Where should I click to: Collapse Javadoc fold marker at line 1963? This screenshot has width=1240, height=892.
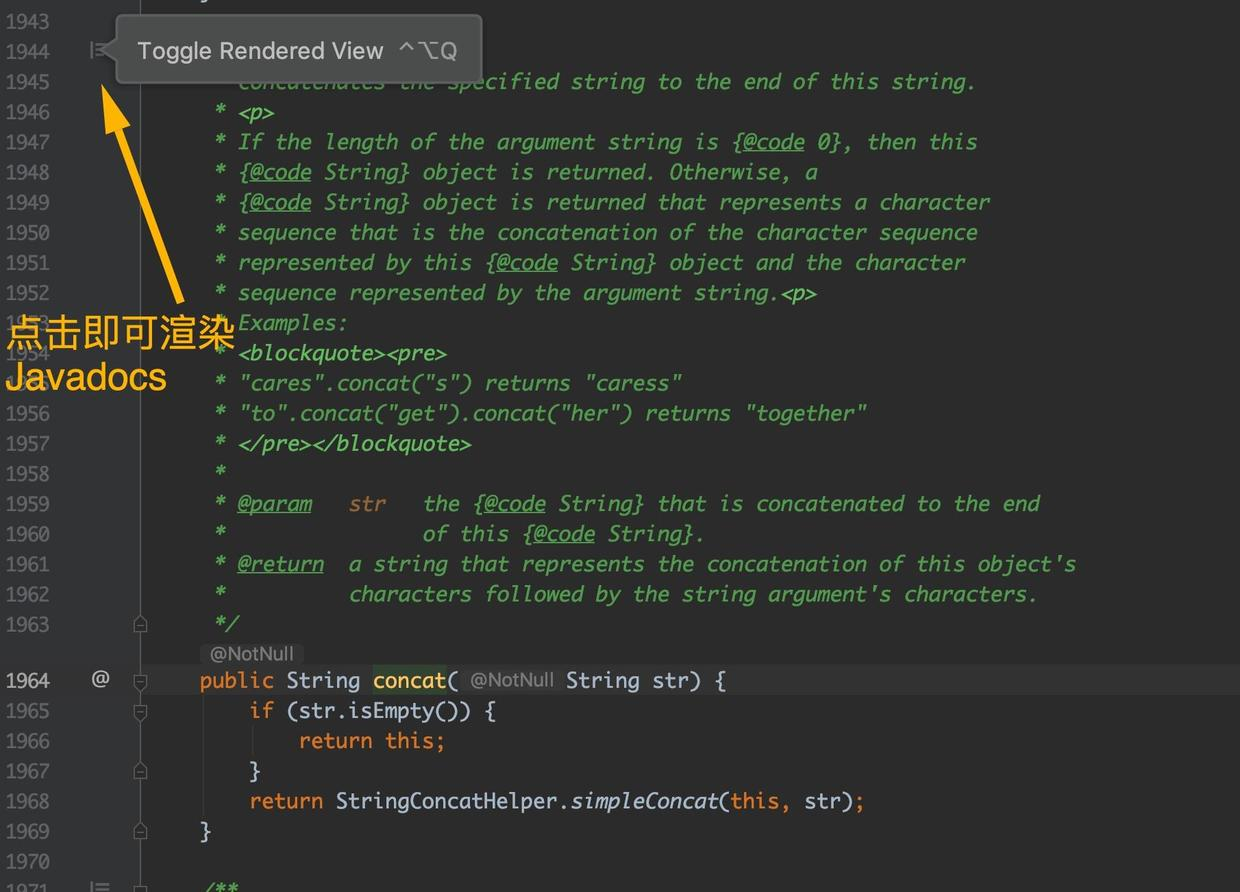[140, 624]
